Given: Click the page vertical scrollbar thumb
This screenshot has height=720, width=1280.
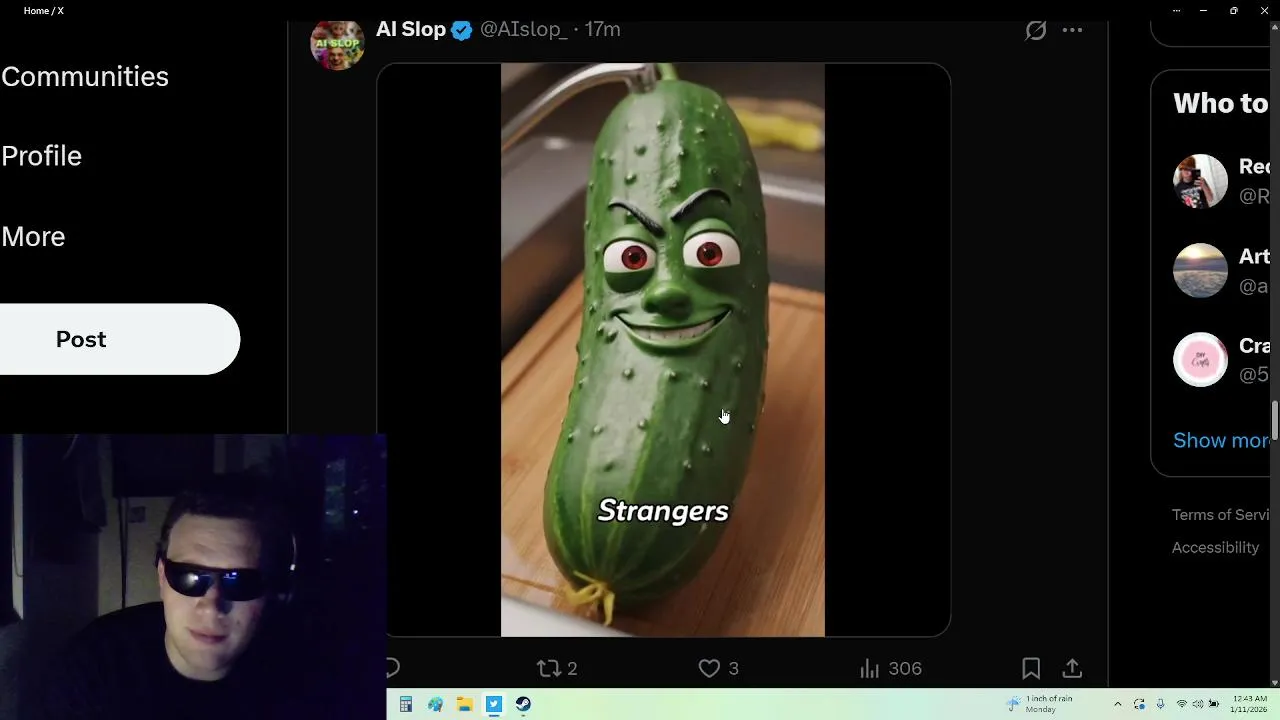Looking at the screenshot, I should (x=1274, y=422).
